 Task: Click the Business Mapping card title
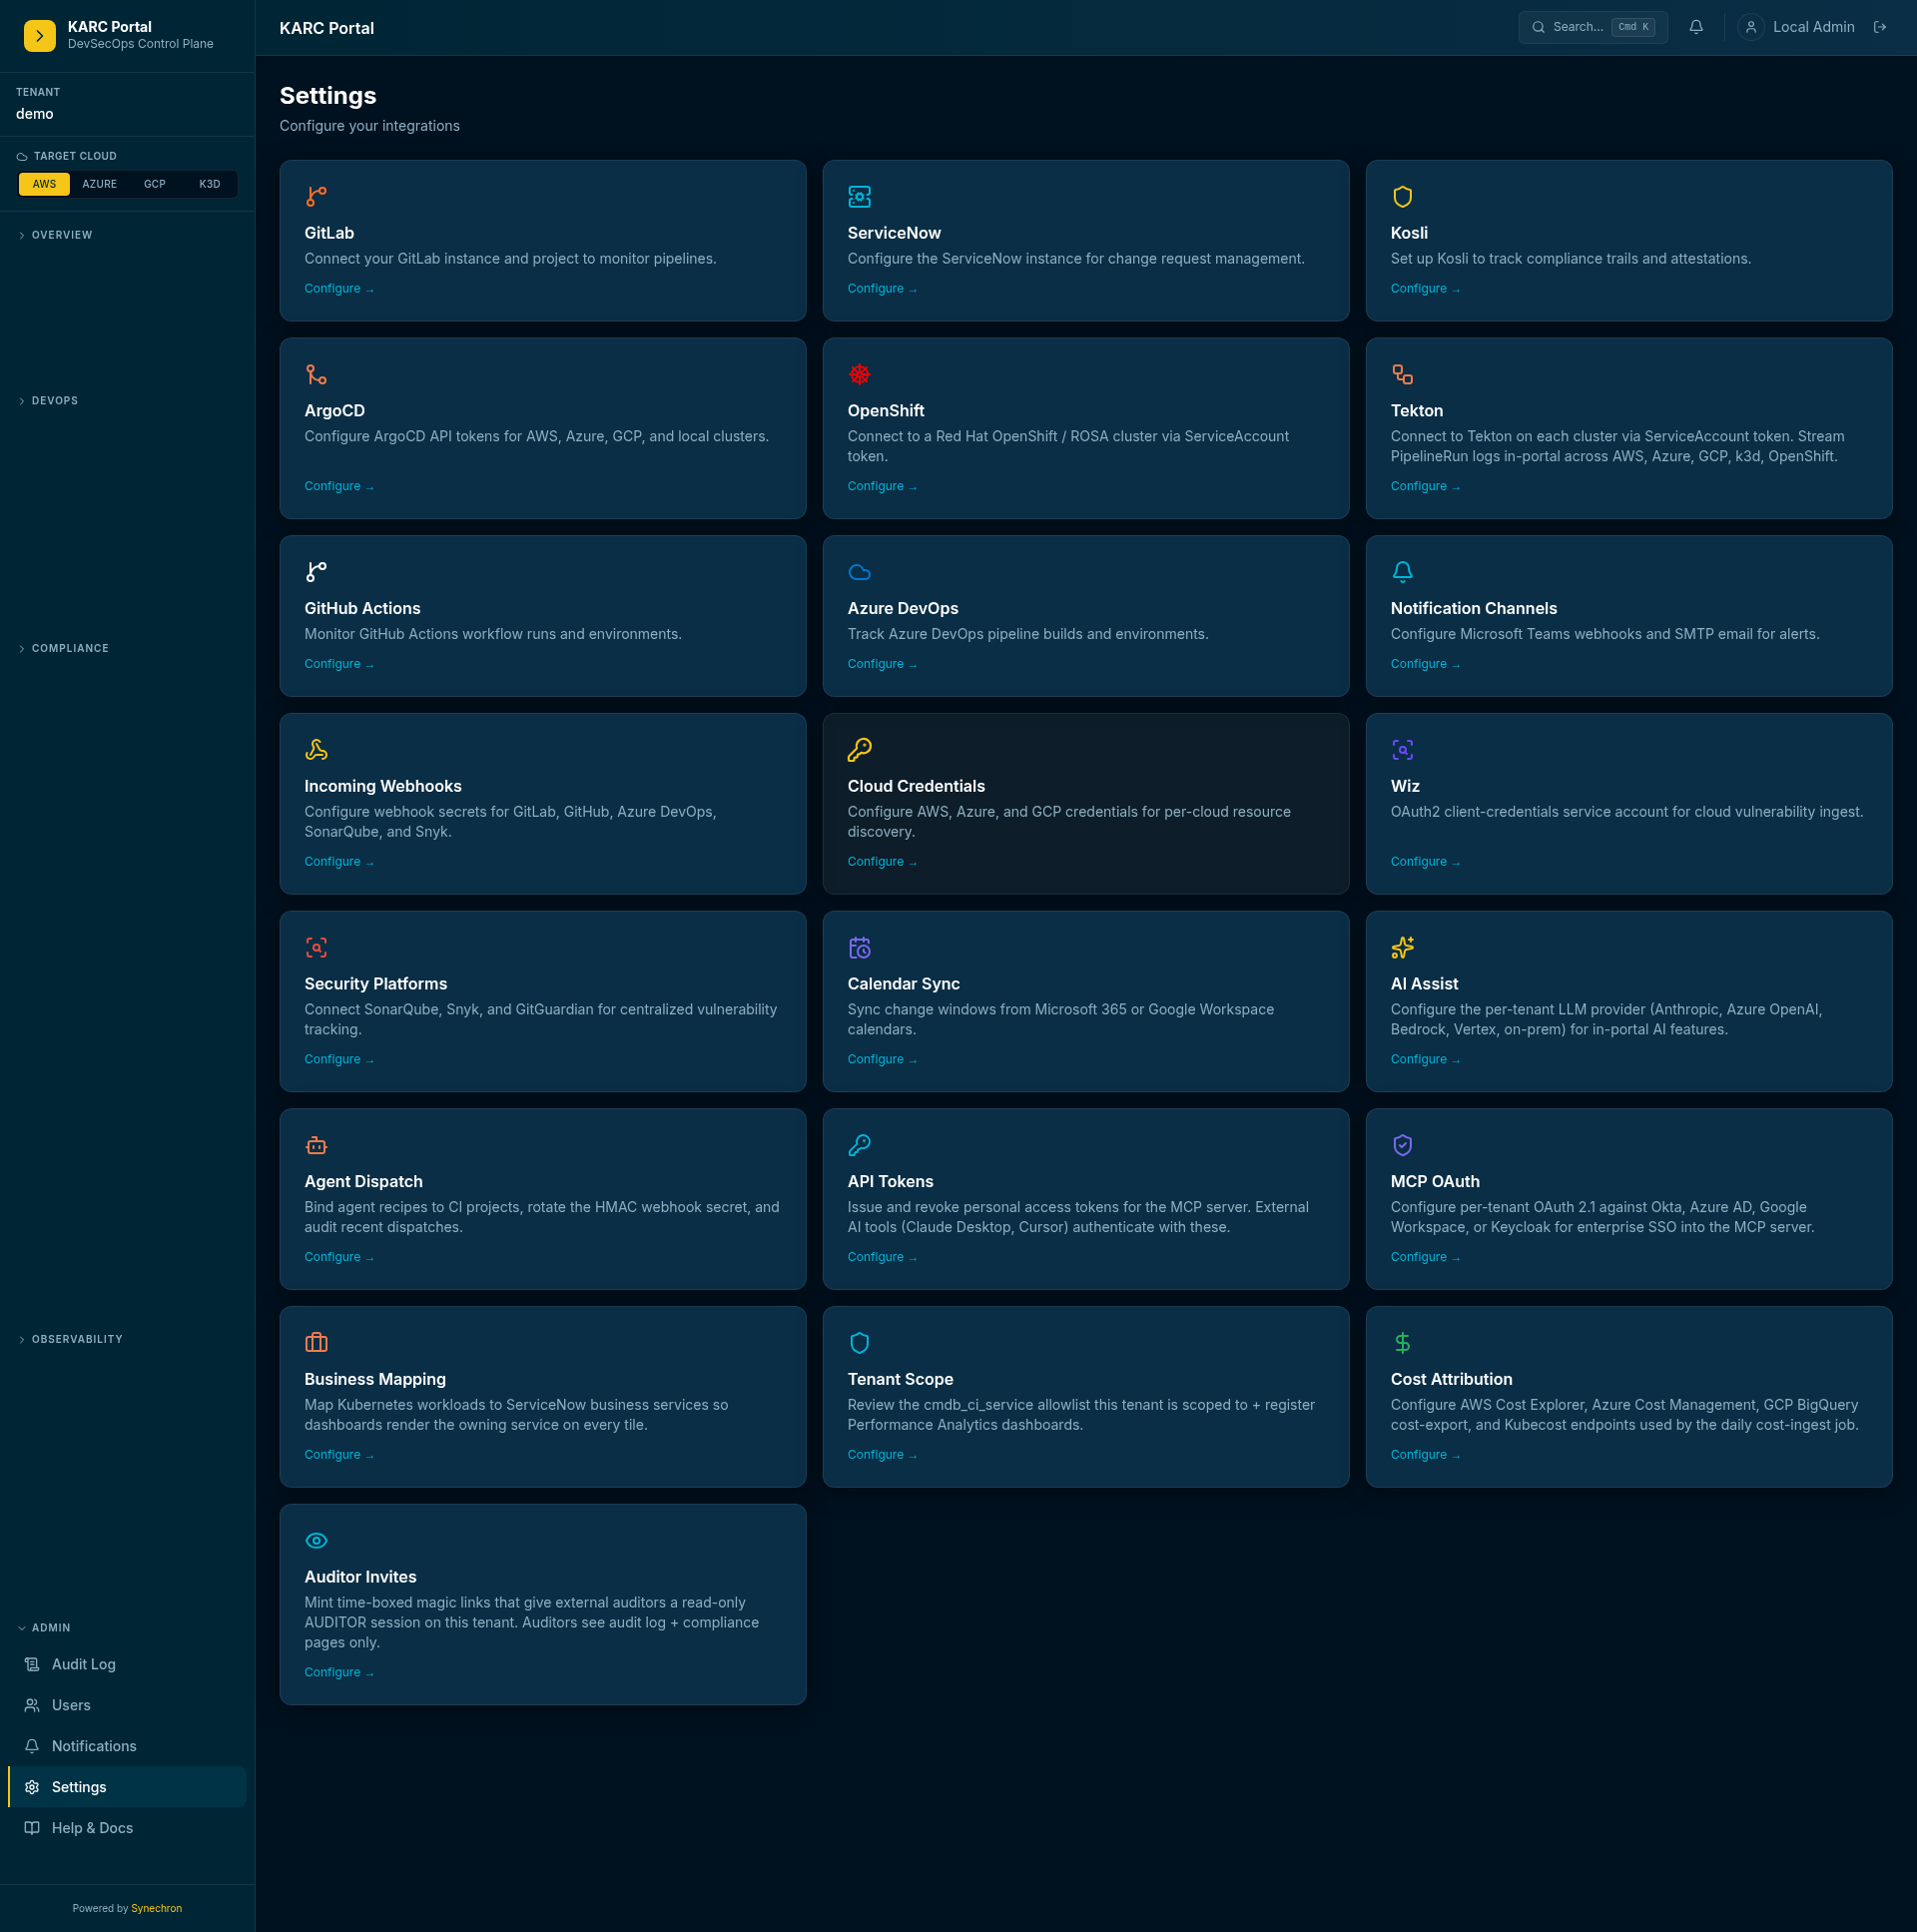click(x=375, y=1380)
